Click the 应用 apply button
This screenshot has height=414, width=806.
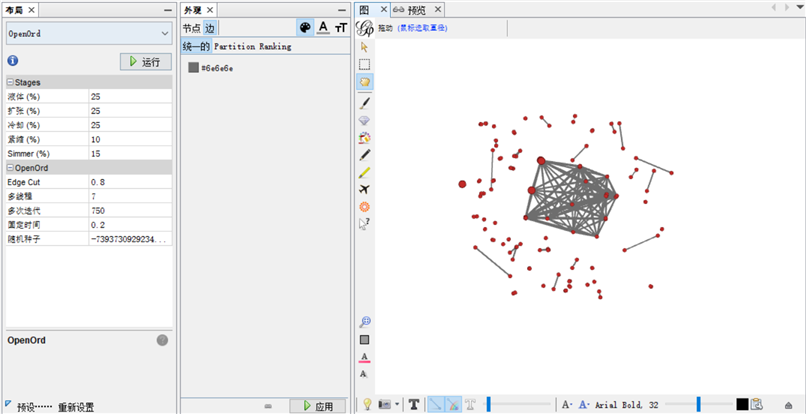318,406
